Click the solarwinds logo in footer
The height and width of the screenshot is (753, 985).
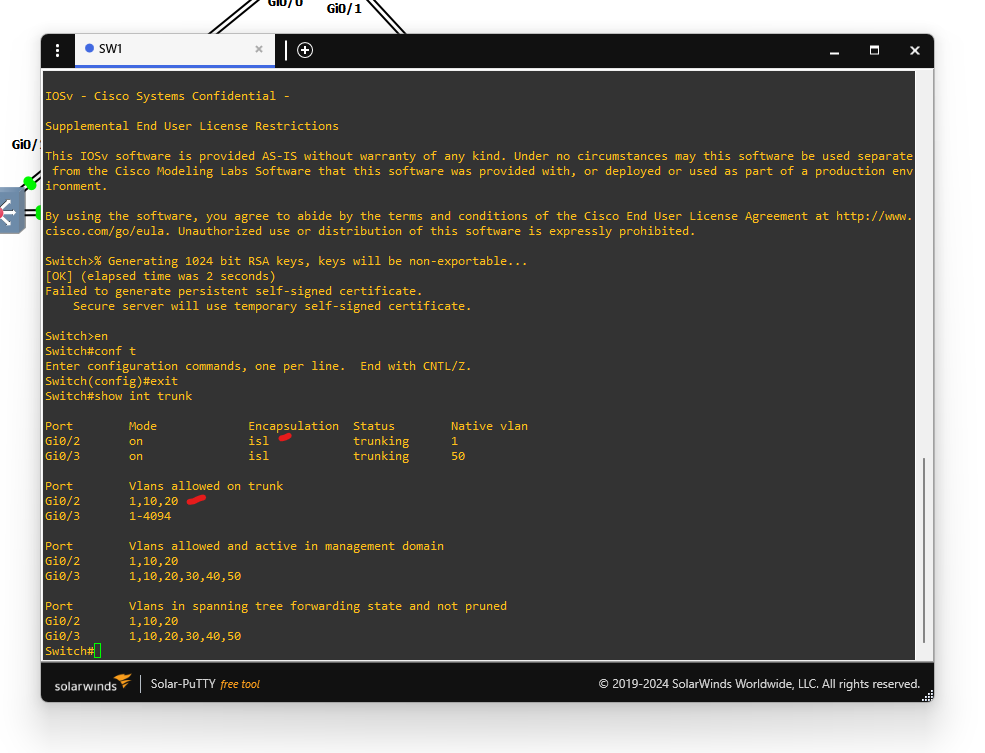[x=93, y=683]
